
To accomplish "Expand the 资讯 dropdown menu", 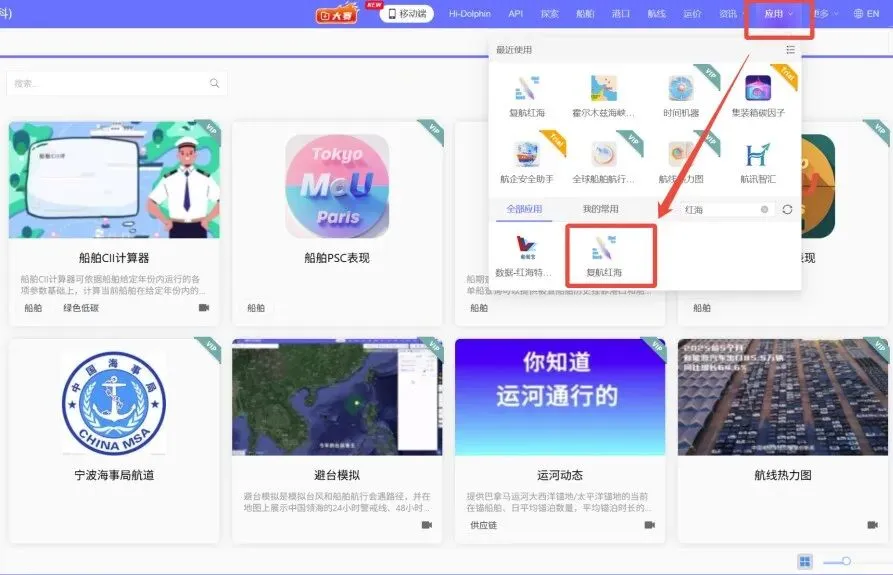I will point(731,14).
